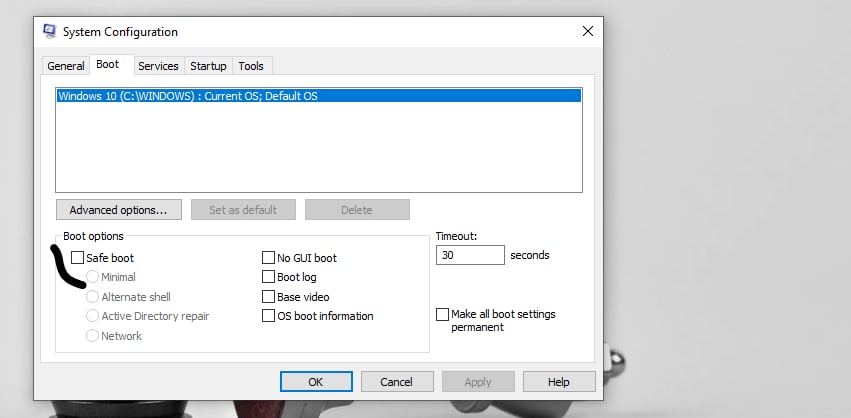
Task: Check Make all boot settings permanent
Action: (x=443, y=314)
